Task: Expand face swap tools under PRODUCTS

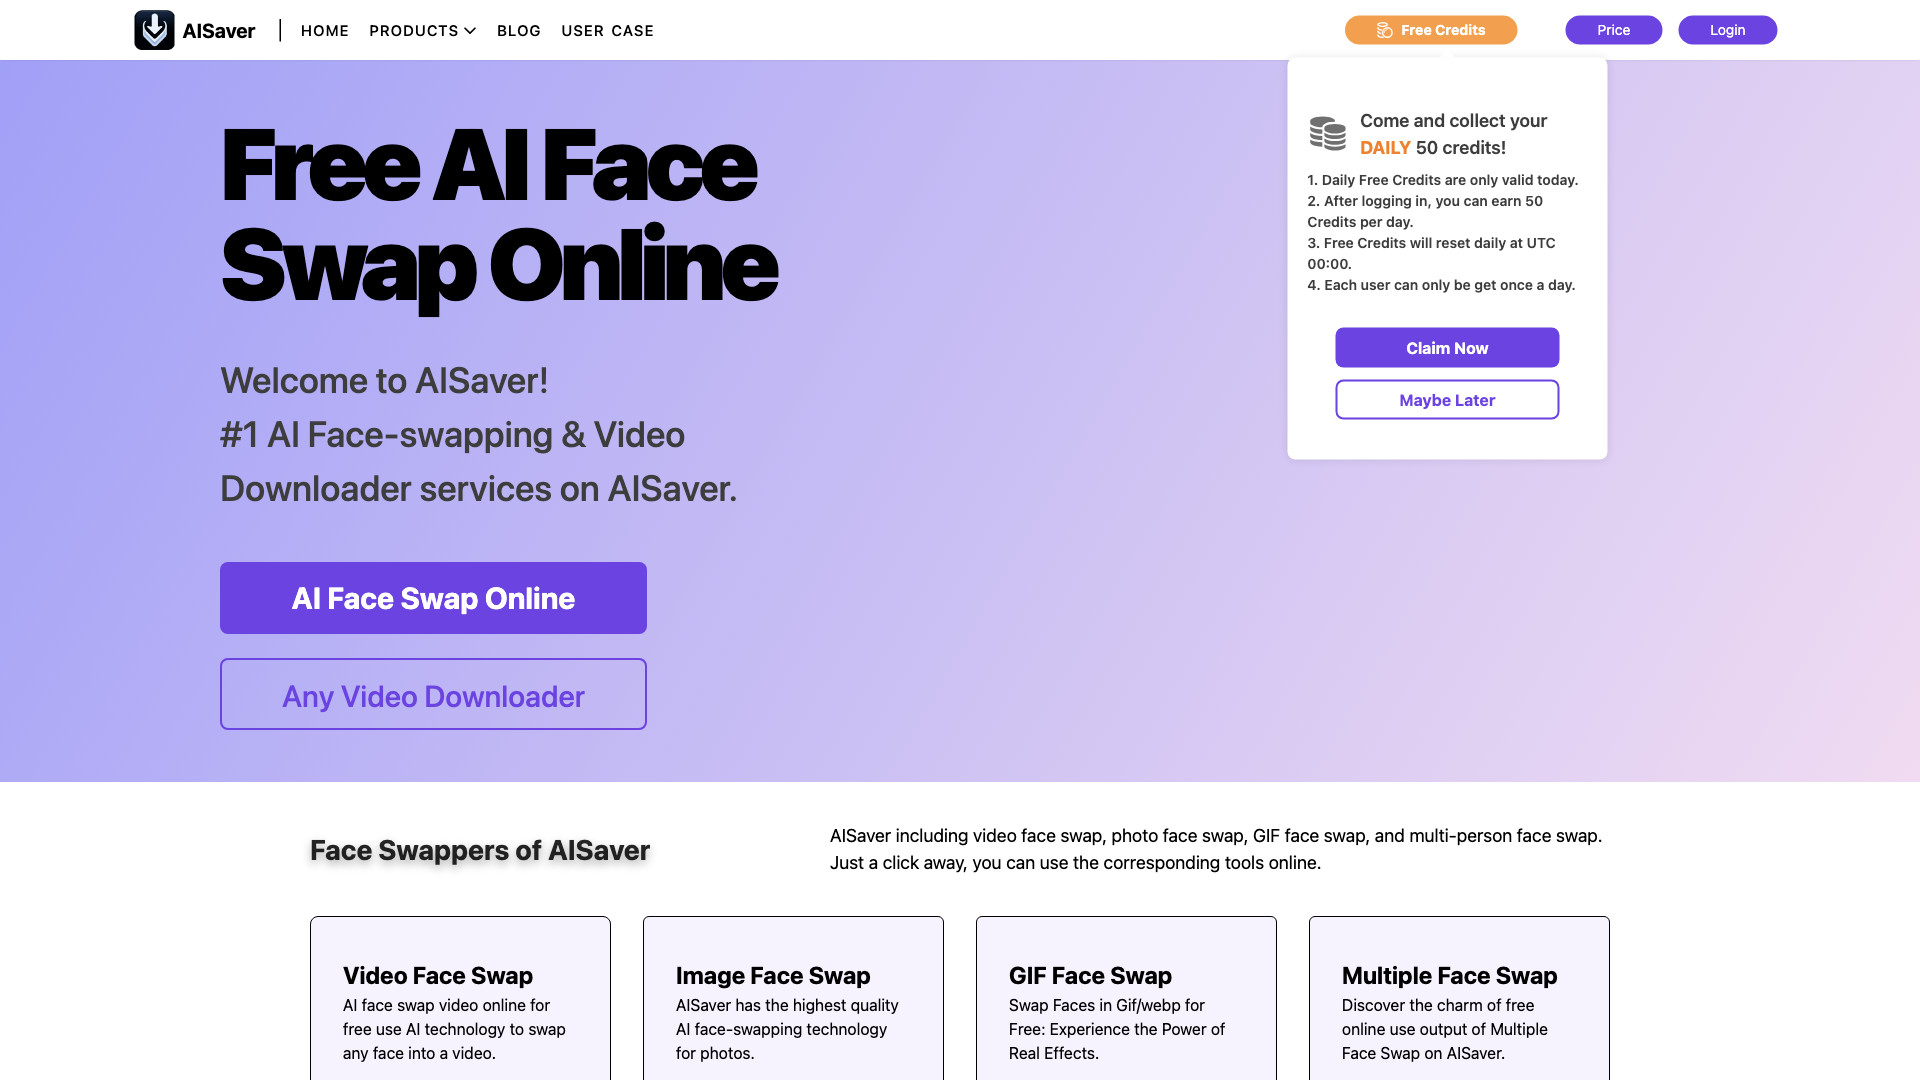Action: click(422, 29)
